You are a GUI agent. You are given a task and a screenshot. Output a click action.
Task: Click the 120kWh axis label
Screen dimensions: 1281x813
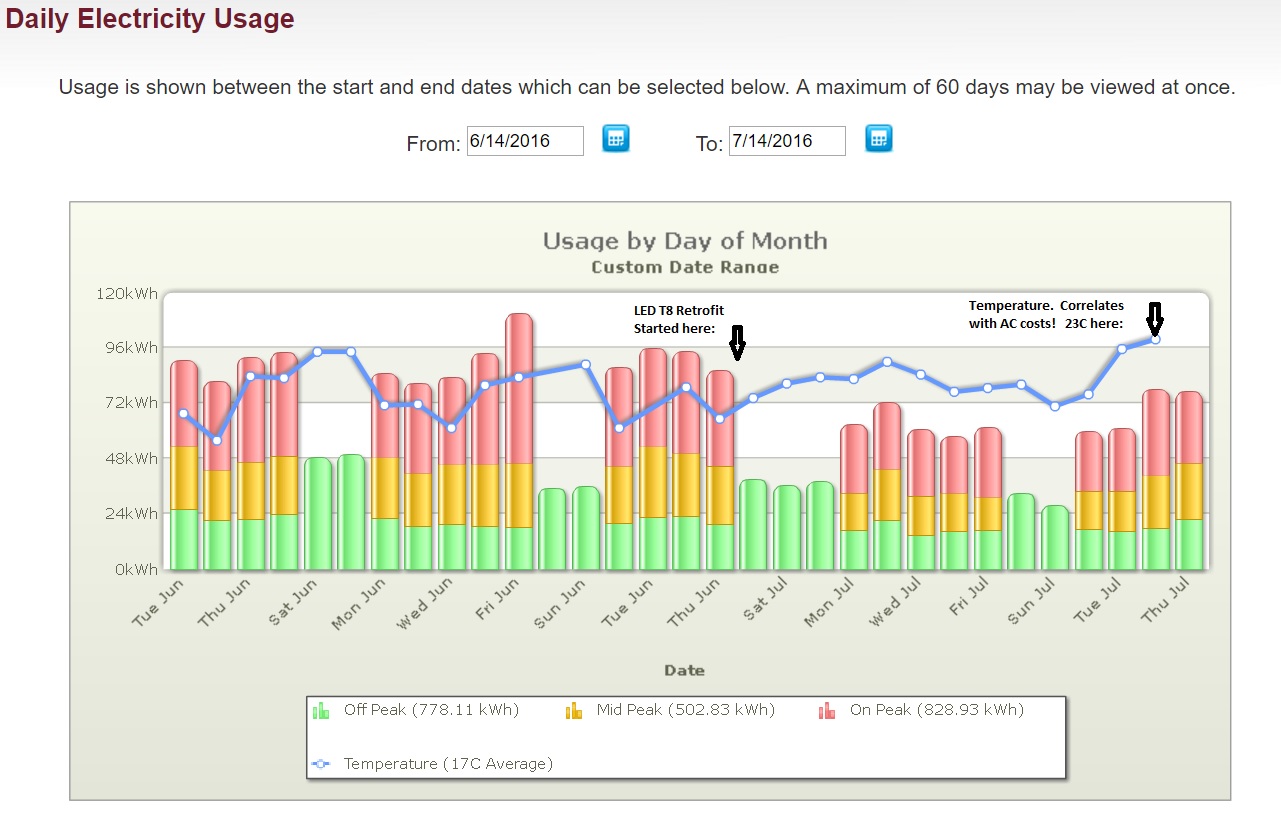127,293
